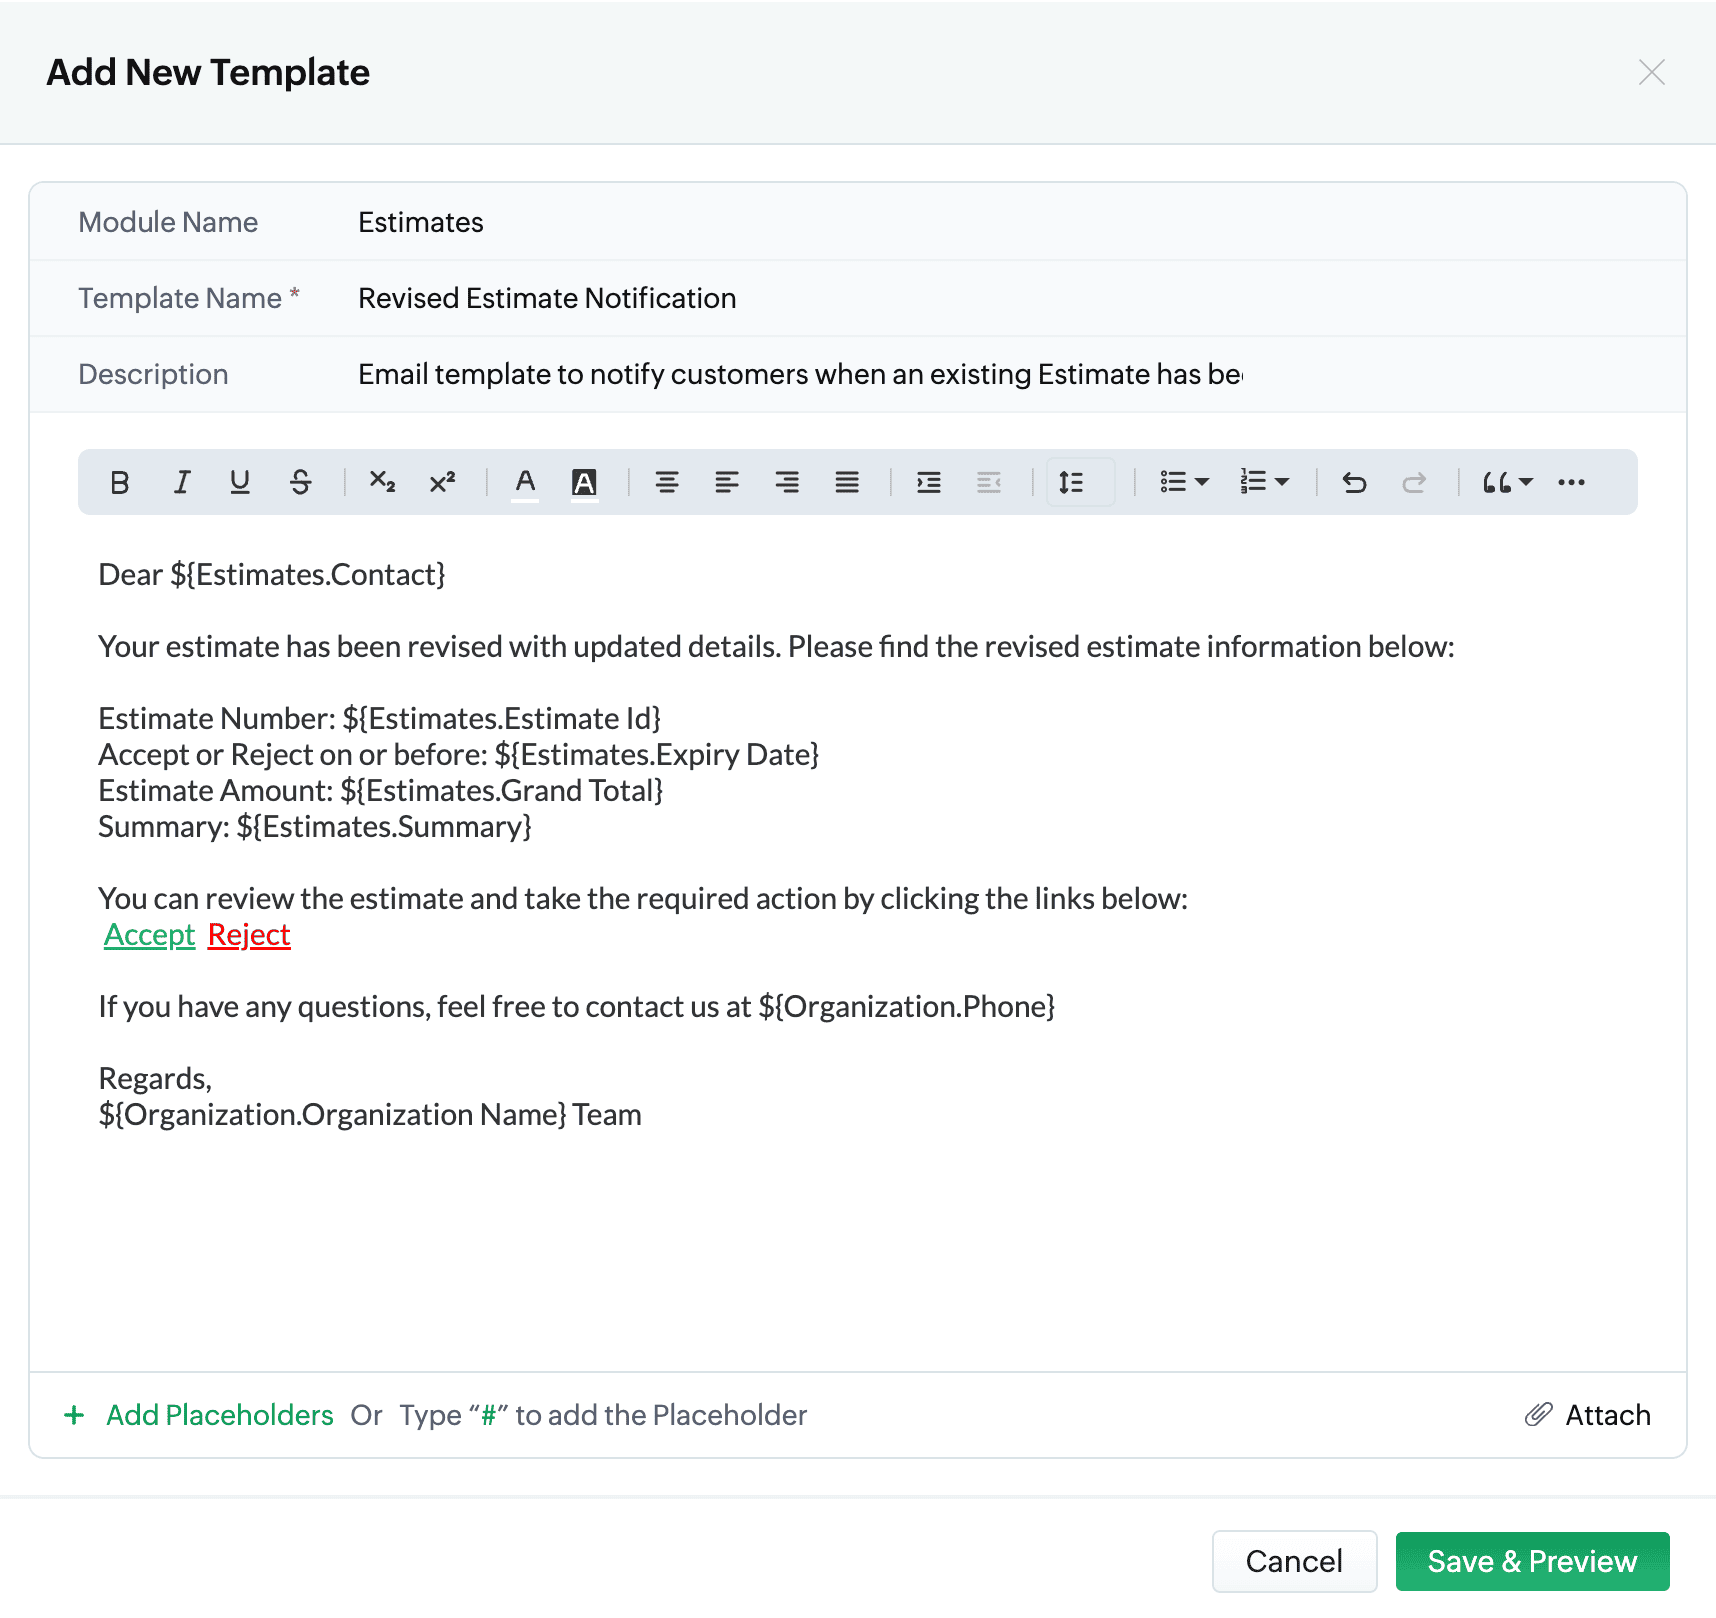This screenshot has height=1618, width=1716.
Task: Toggle underline formatting
Action: 240,483
